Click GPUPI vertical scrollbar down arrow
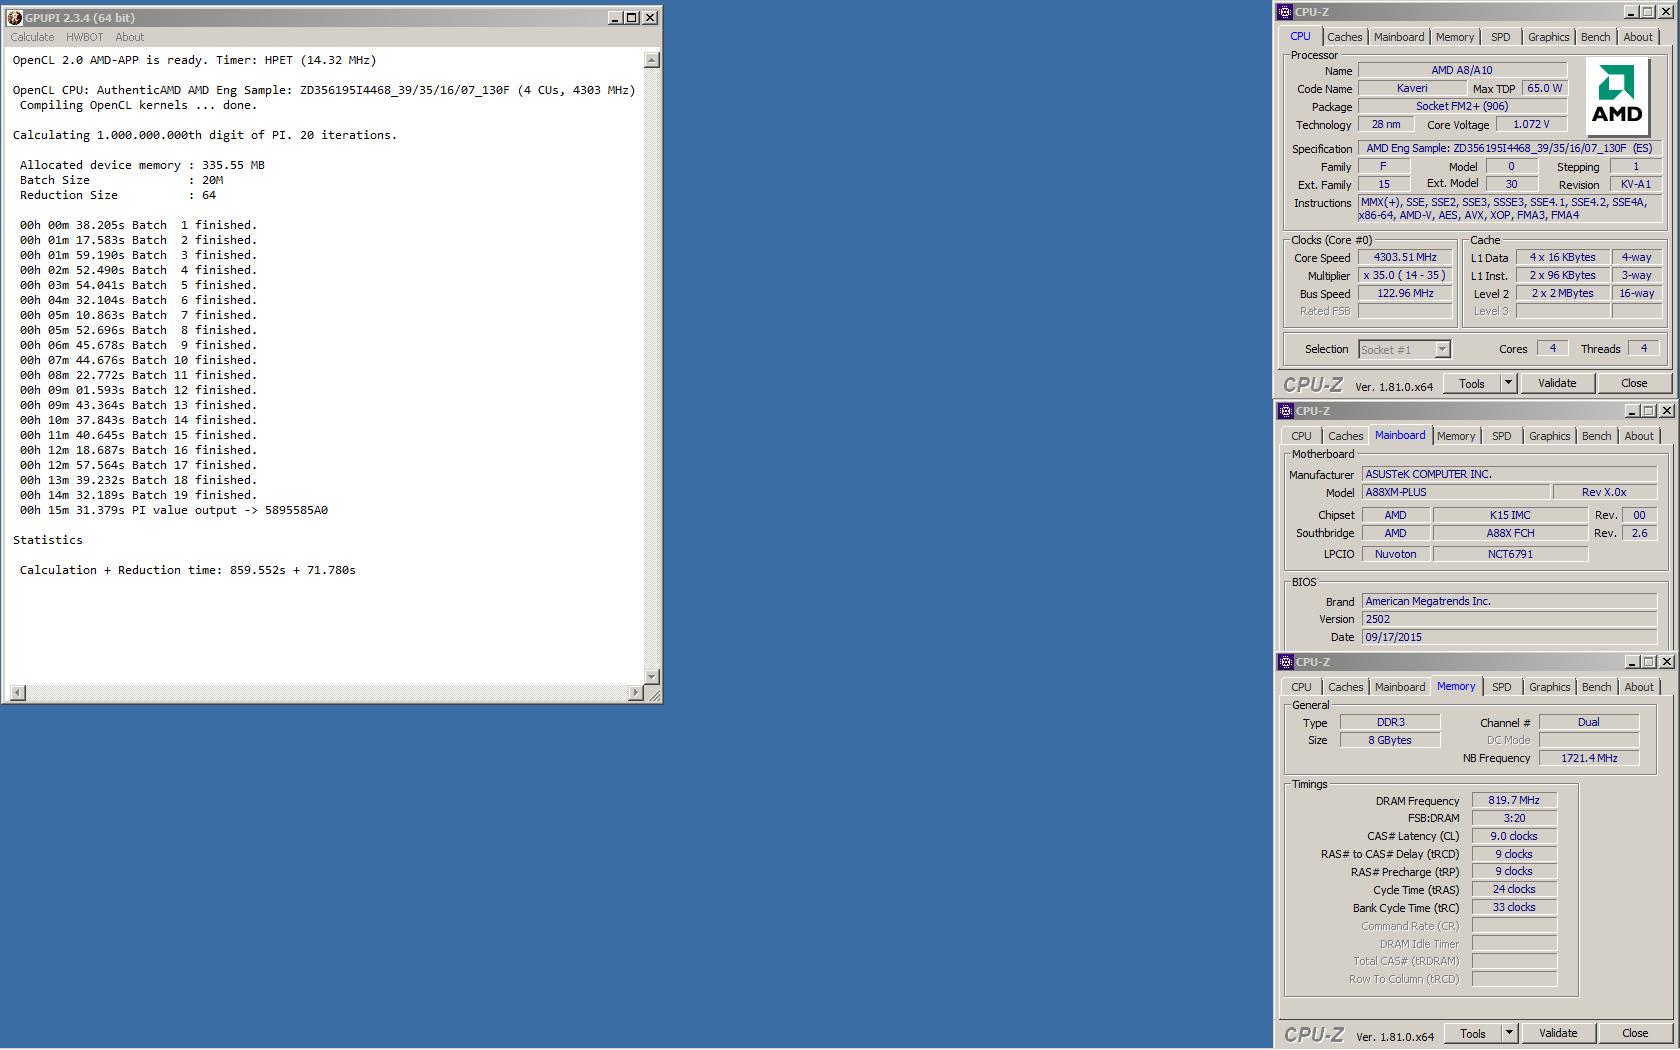Viewport: 1680px width, 1050px height. coord(652,677)
